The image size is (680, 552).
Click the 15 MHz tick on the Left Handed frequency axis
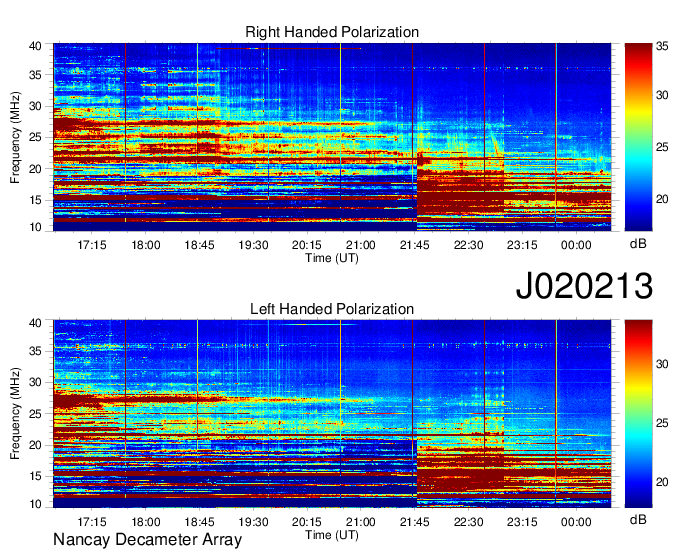point(35,477)
